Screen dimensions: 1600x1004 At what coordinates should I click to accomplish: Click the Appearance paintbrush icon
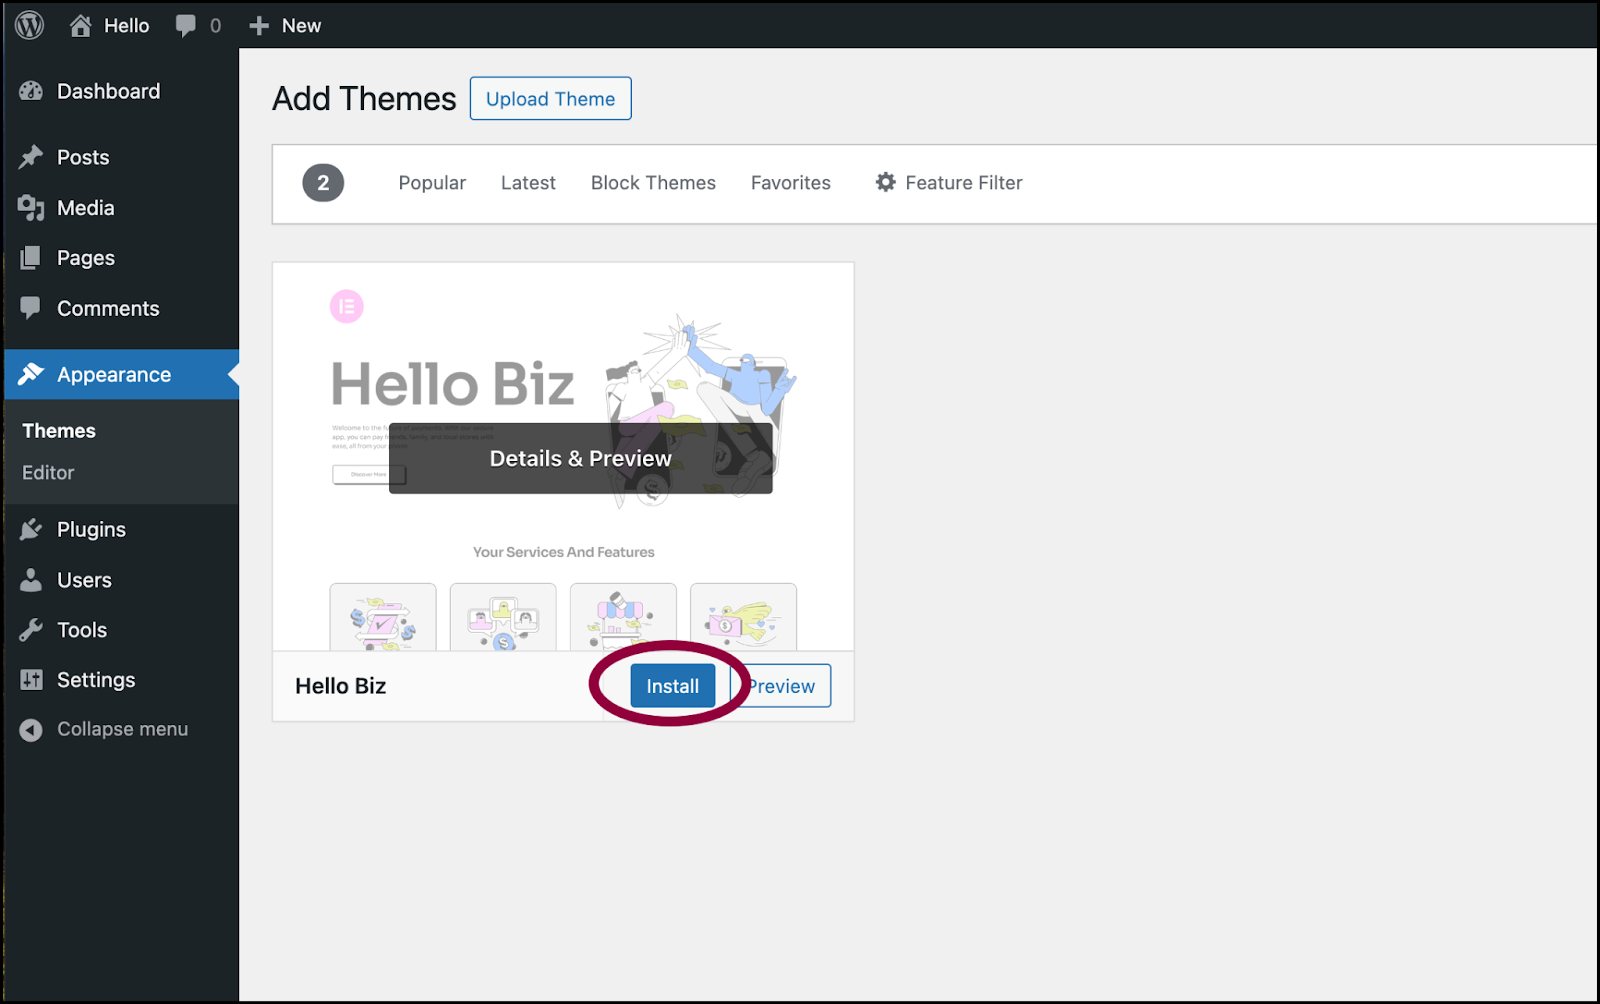click(x=31, y=374)
